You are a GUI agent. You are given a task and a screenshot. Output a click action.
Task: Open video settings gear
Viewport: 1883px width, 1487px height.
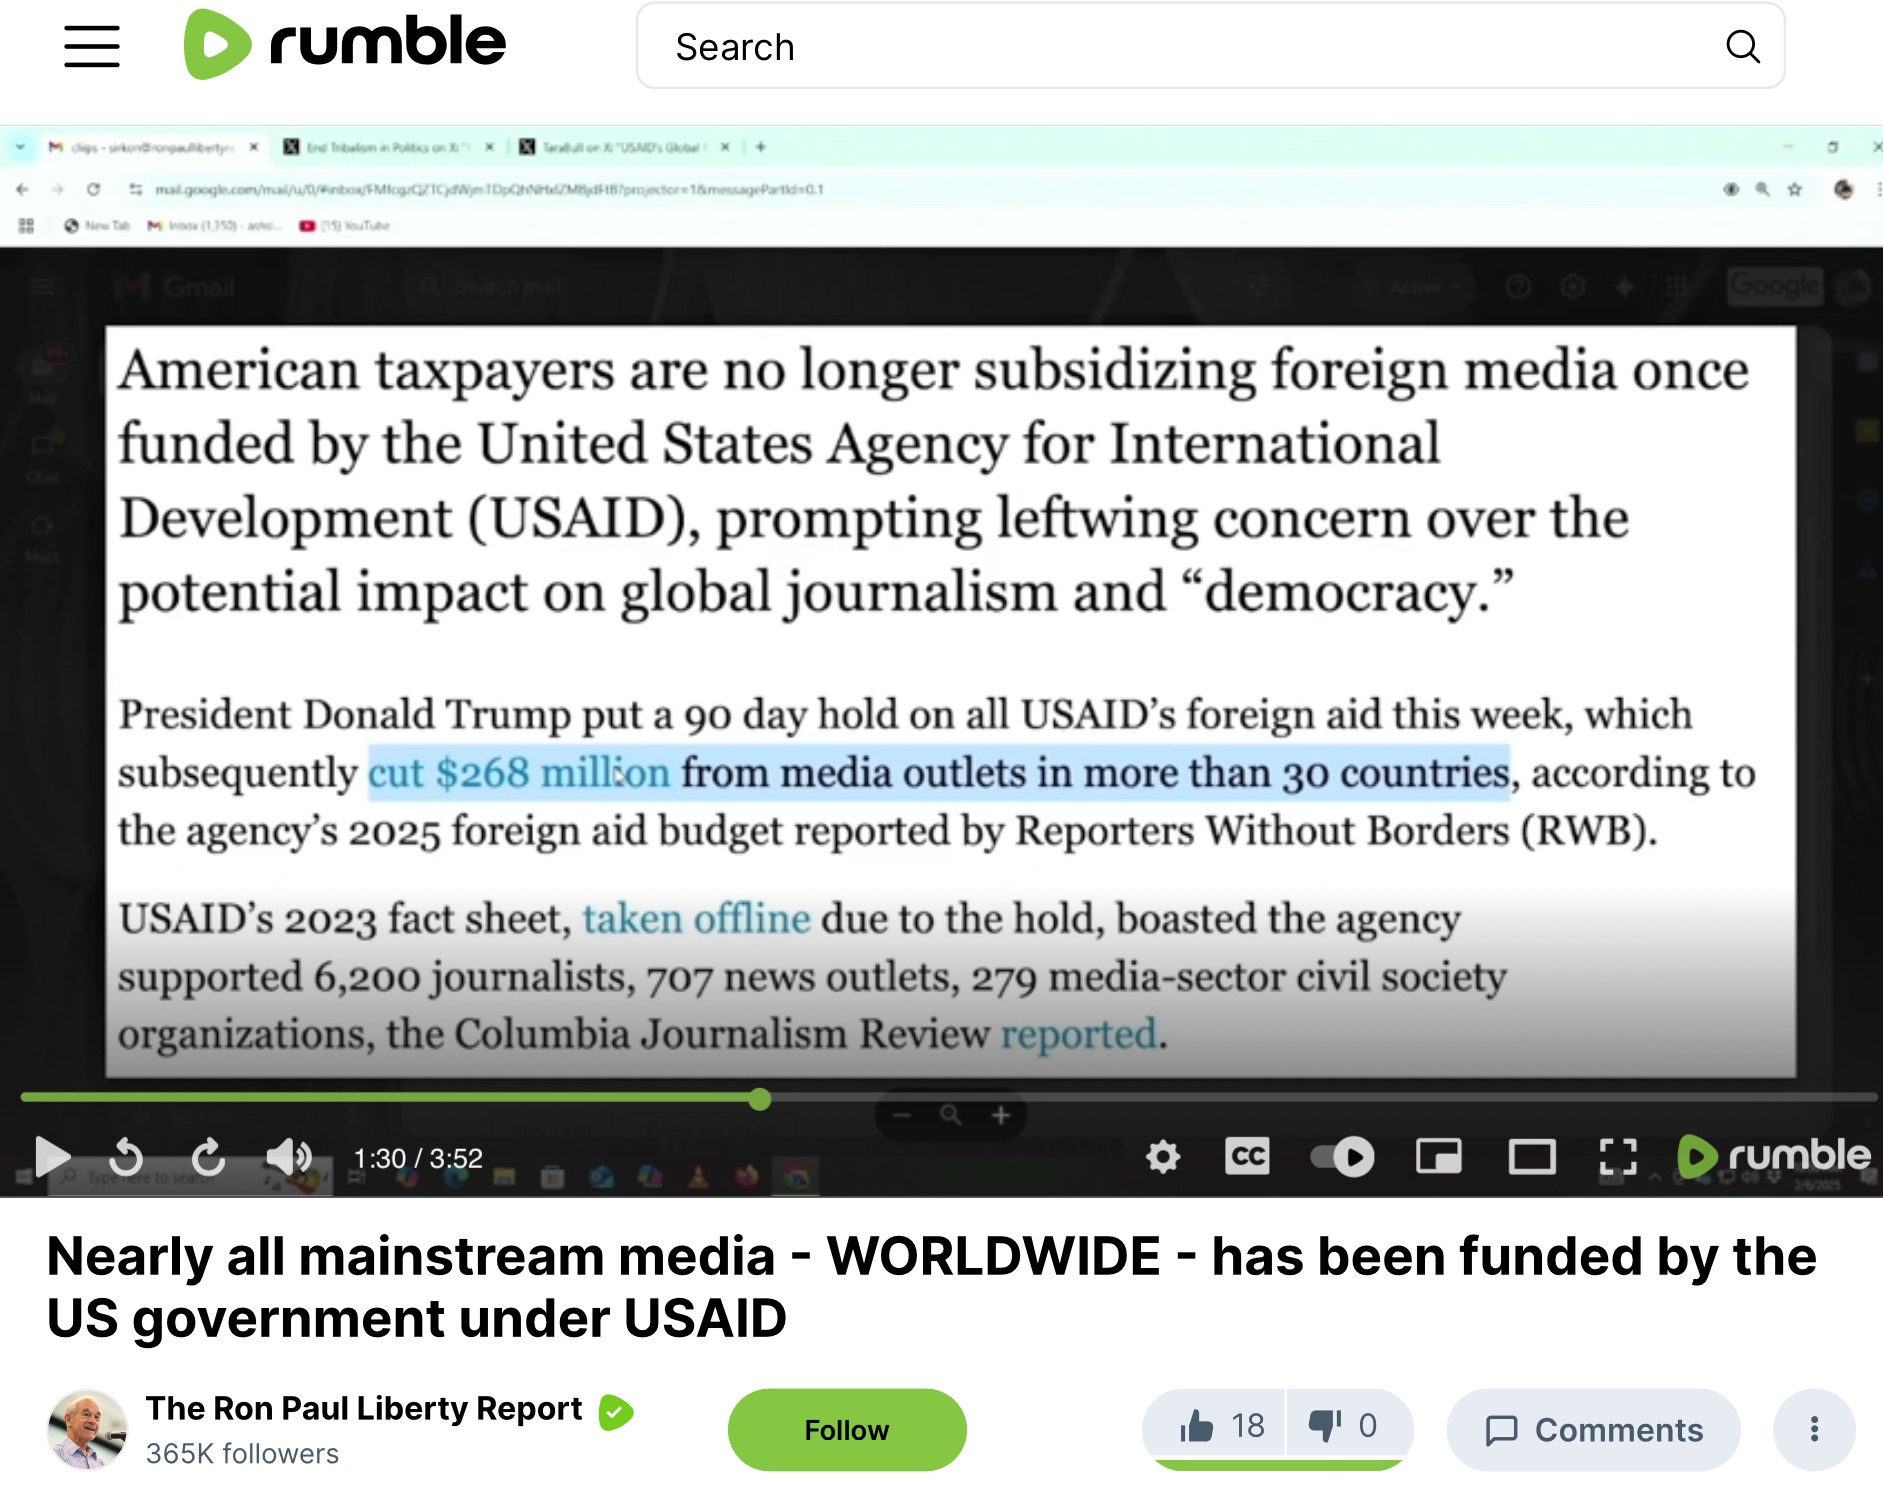tap(1163, 1157)
